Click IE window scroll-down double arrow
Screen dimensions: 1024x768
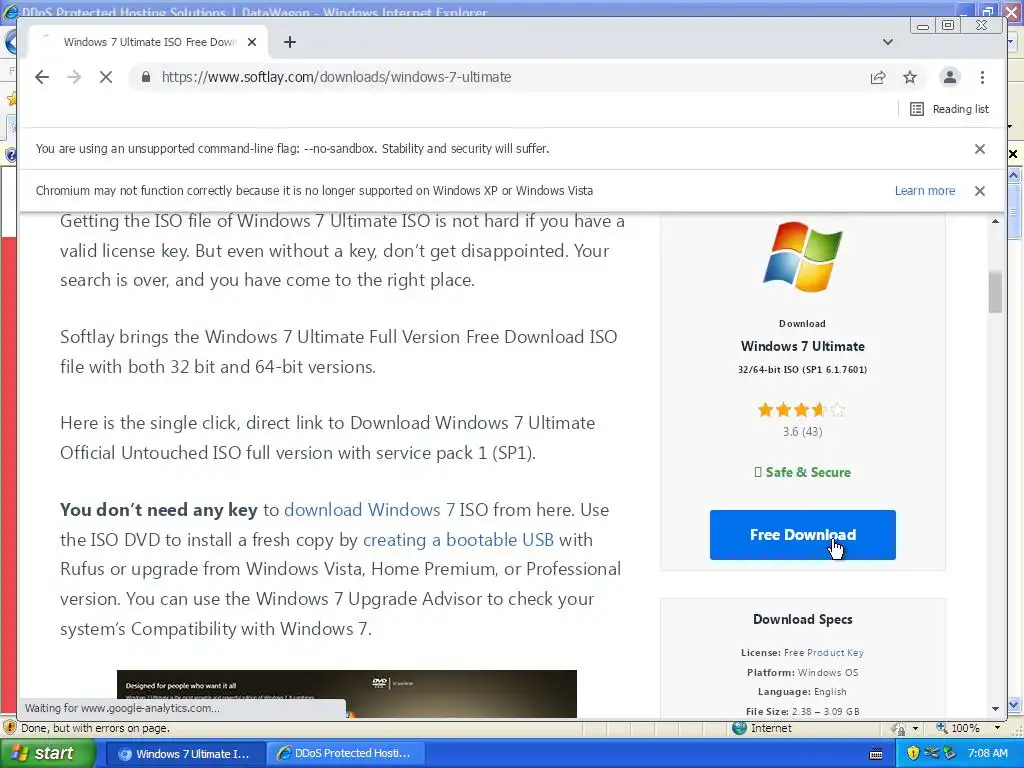[1014, 705]
